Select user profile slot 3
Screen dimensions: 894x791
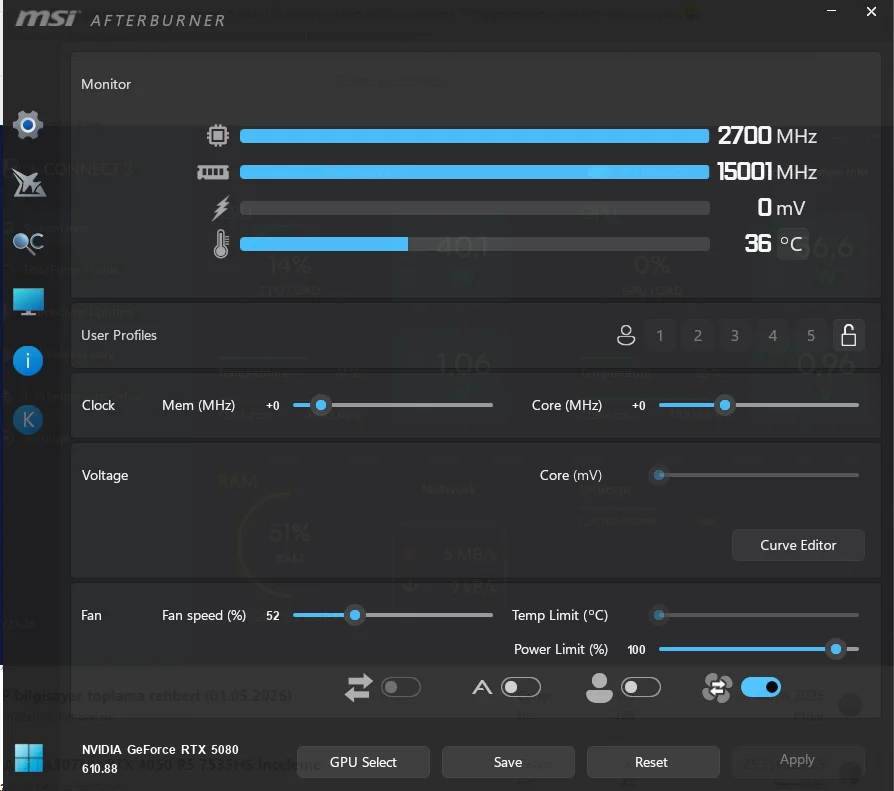coord(735,335)
